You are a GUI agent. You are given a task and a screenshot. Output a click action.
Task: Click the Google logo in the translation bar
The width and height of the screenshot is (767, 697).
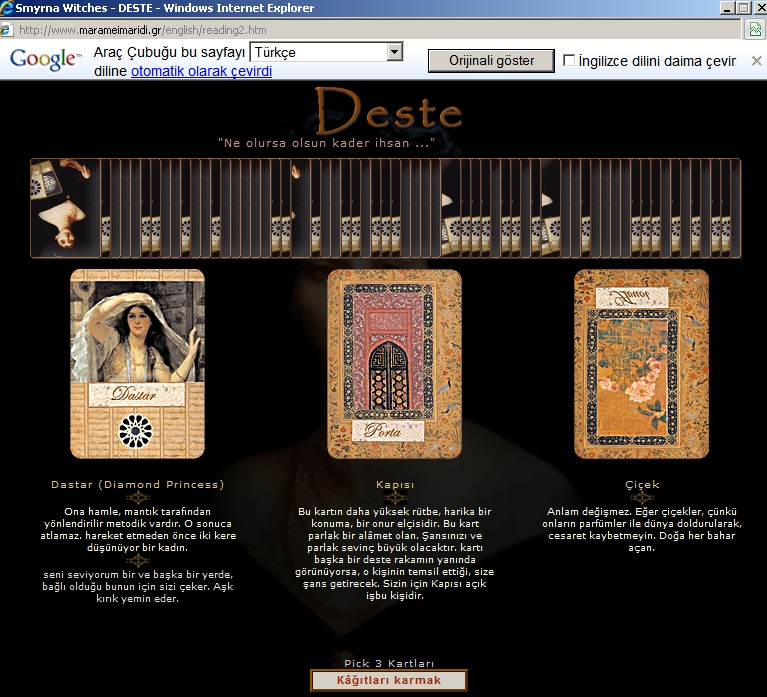45,60
